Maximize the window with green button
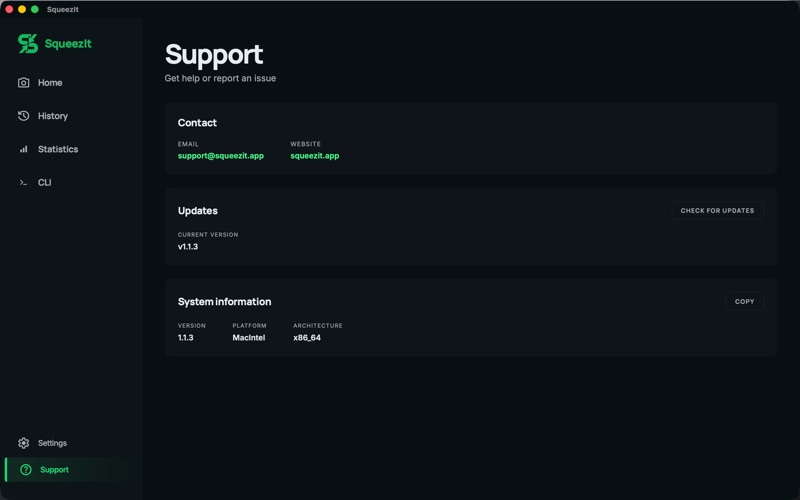This screenshot has width=800, height=500. [35, 9]
